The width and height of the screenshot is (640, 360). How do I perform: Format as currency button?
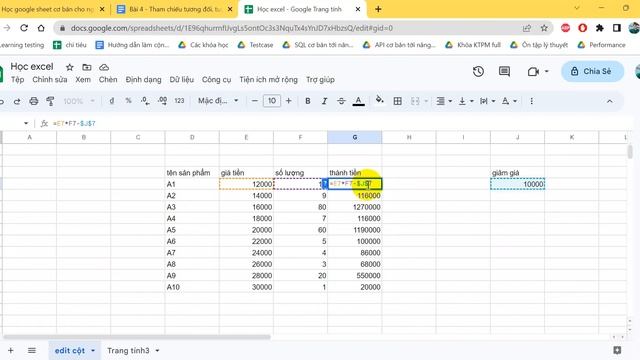click(112, 101)
